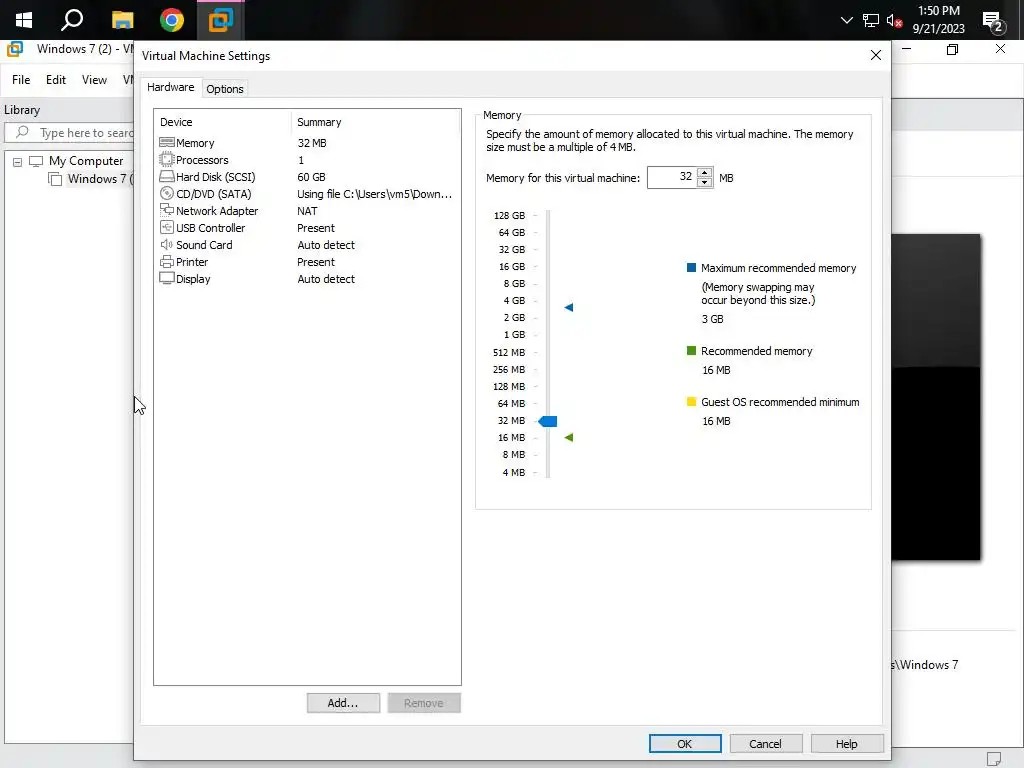Show hidden tray icons chevron
The height and width of the screenshot is (768, 1024).
click(x=846, y=20)
